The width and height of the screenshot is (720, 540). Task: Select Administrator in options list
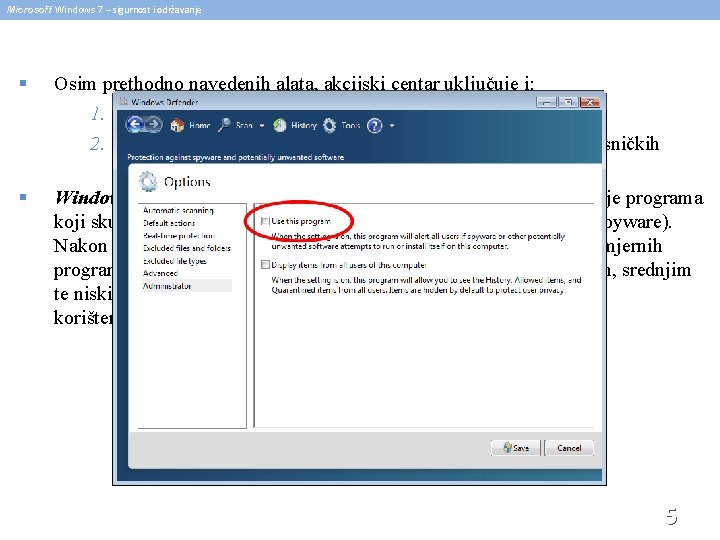click(187, 286)
